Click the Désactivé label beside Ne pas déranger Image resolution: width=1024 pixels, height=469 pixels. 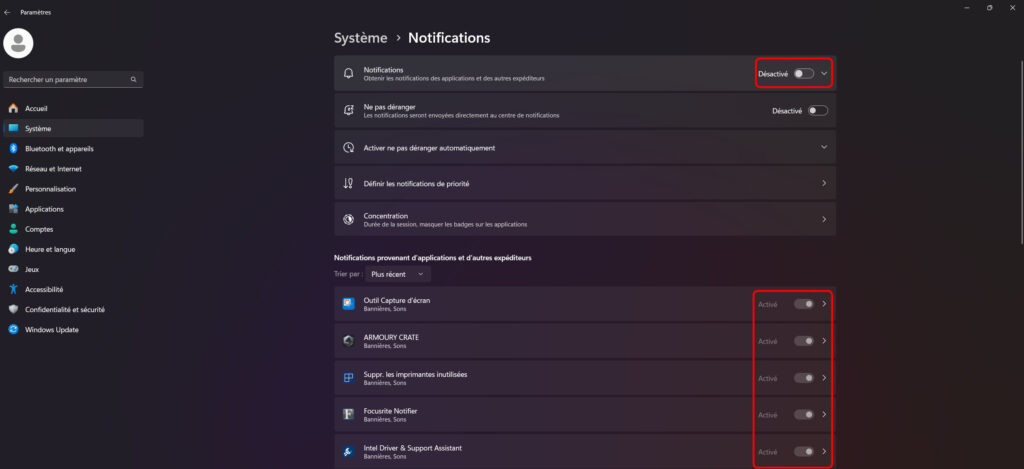(787, 111)
